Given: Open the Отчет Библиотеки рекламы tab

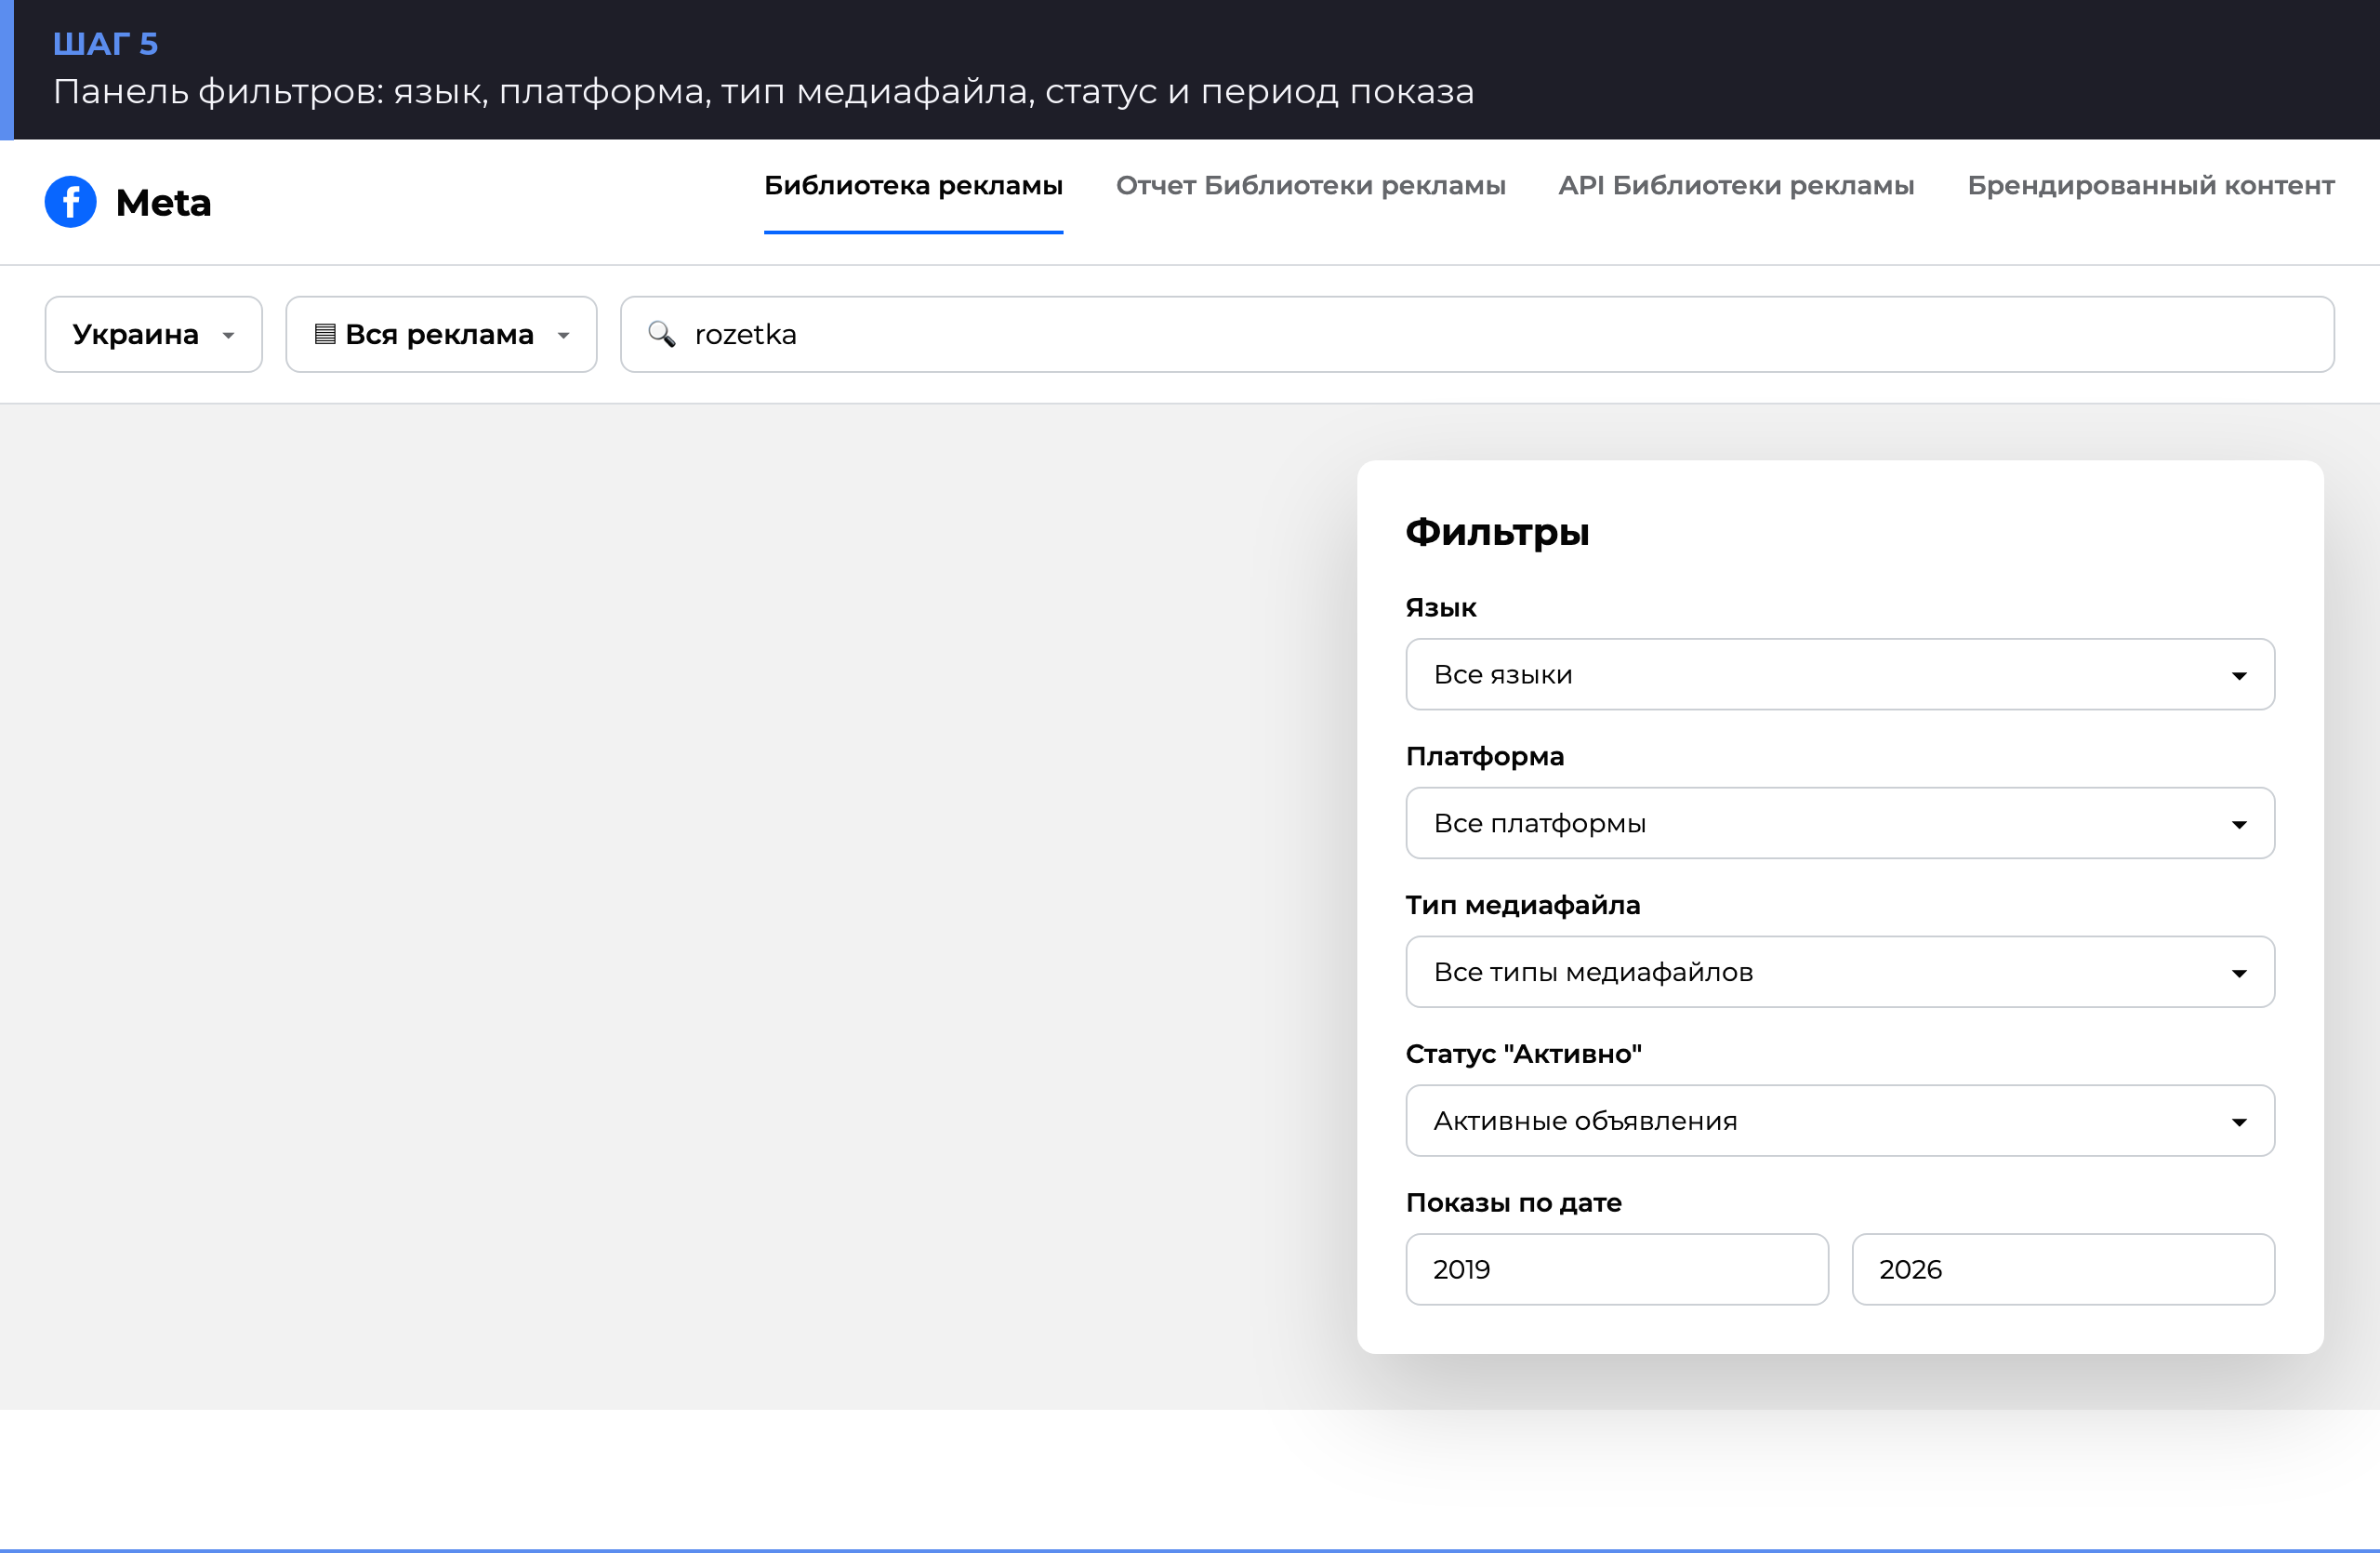Looking at the screenshot, I should click(x=1310, y=186).
